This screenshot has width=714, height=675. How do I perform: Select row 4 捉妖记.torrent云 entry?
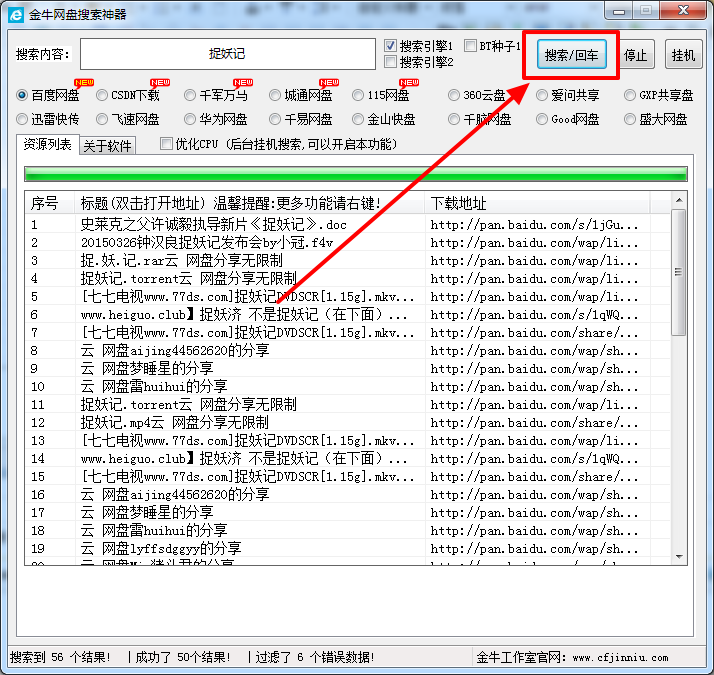tap(347, 279)
